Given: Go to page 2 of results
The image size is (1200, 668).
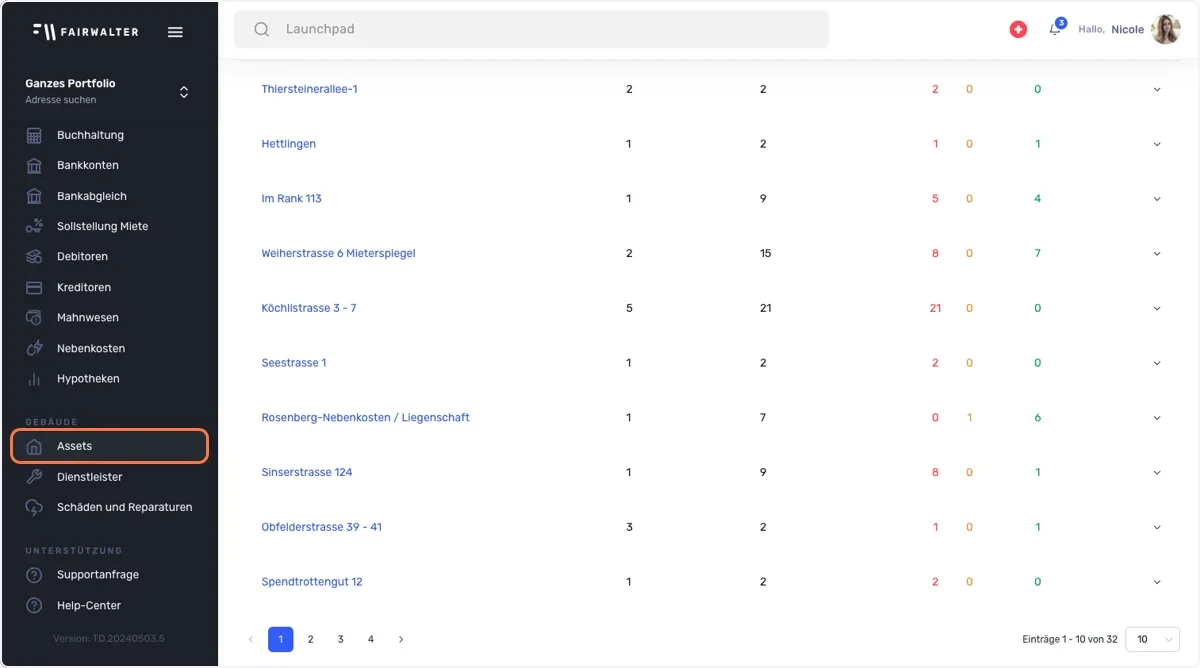Looking at the screenshot, I should click(x=311, y=639).
